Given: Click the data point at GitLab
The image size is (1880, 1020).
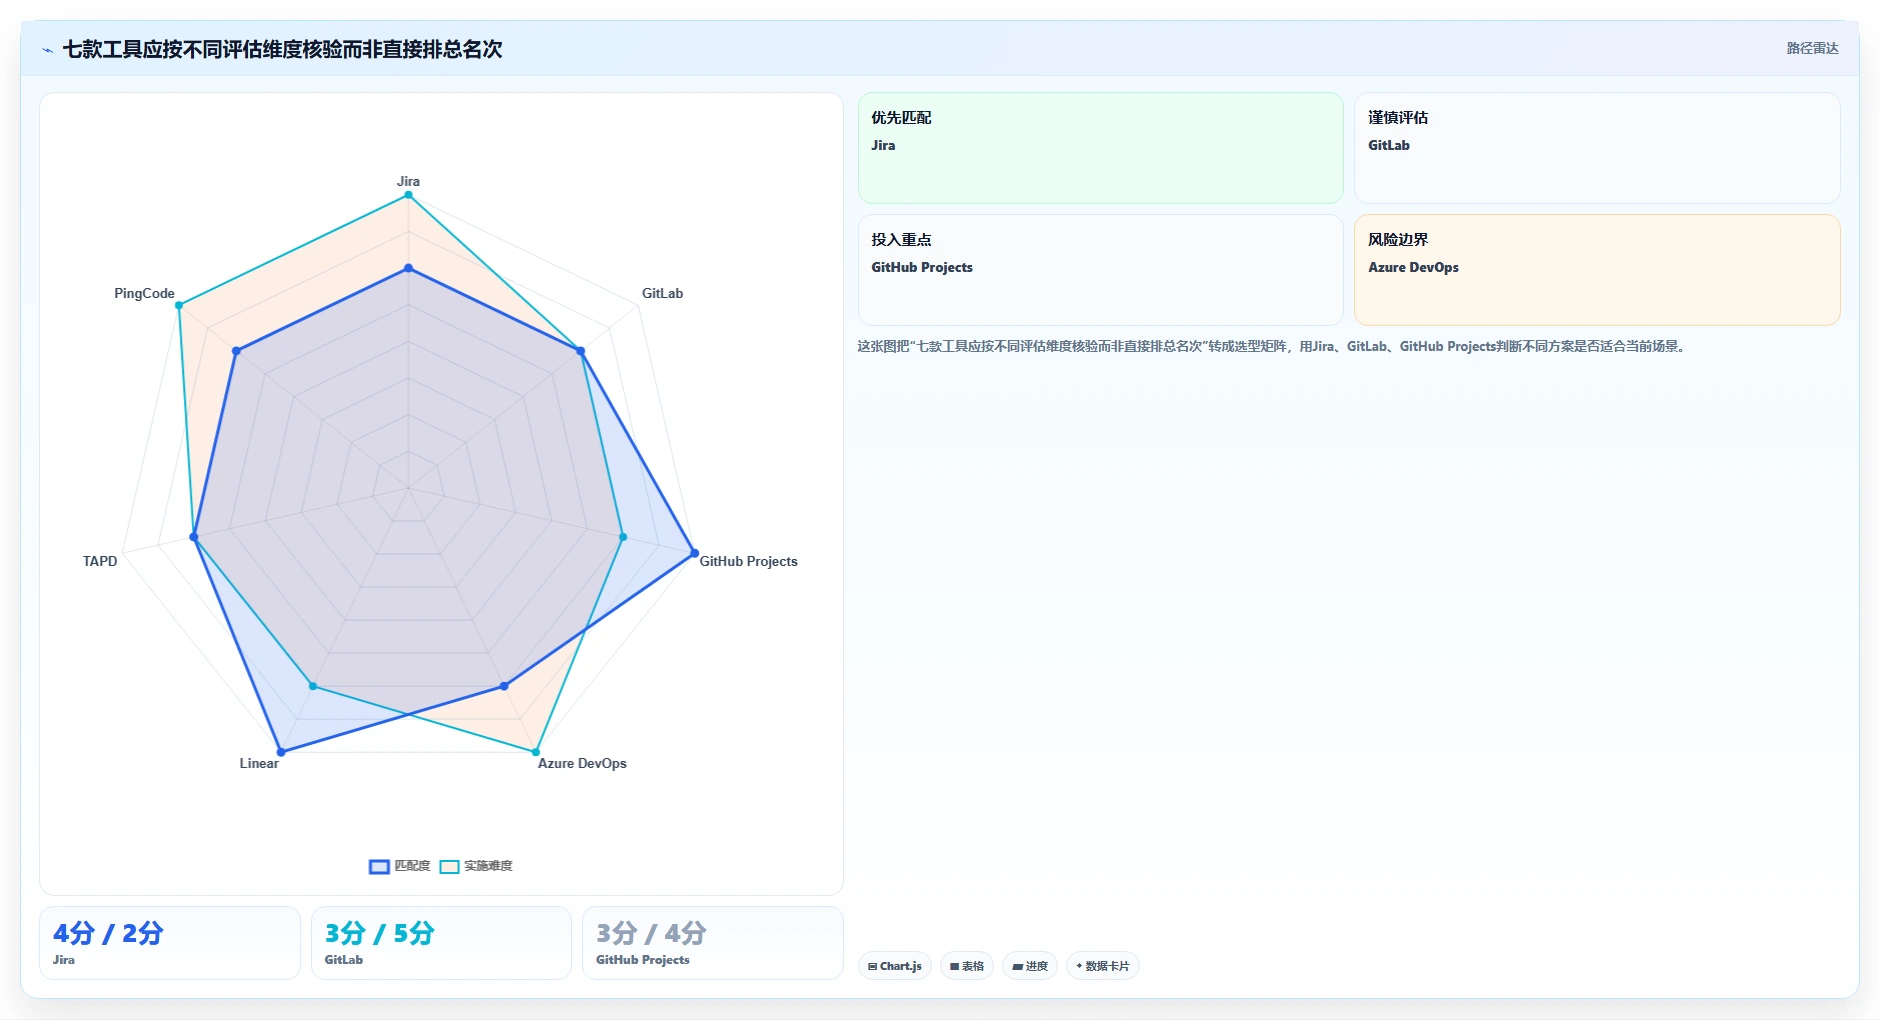Looking at the screenshot, I should 580,351.
